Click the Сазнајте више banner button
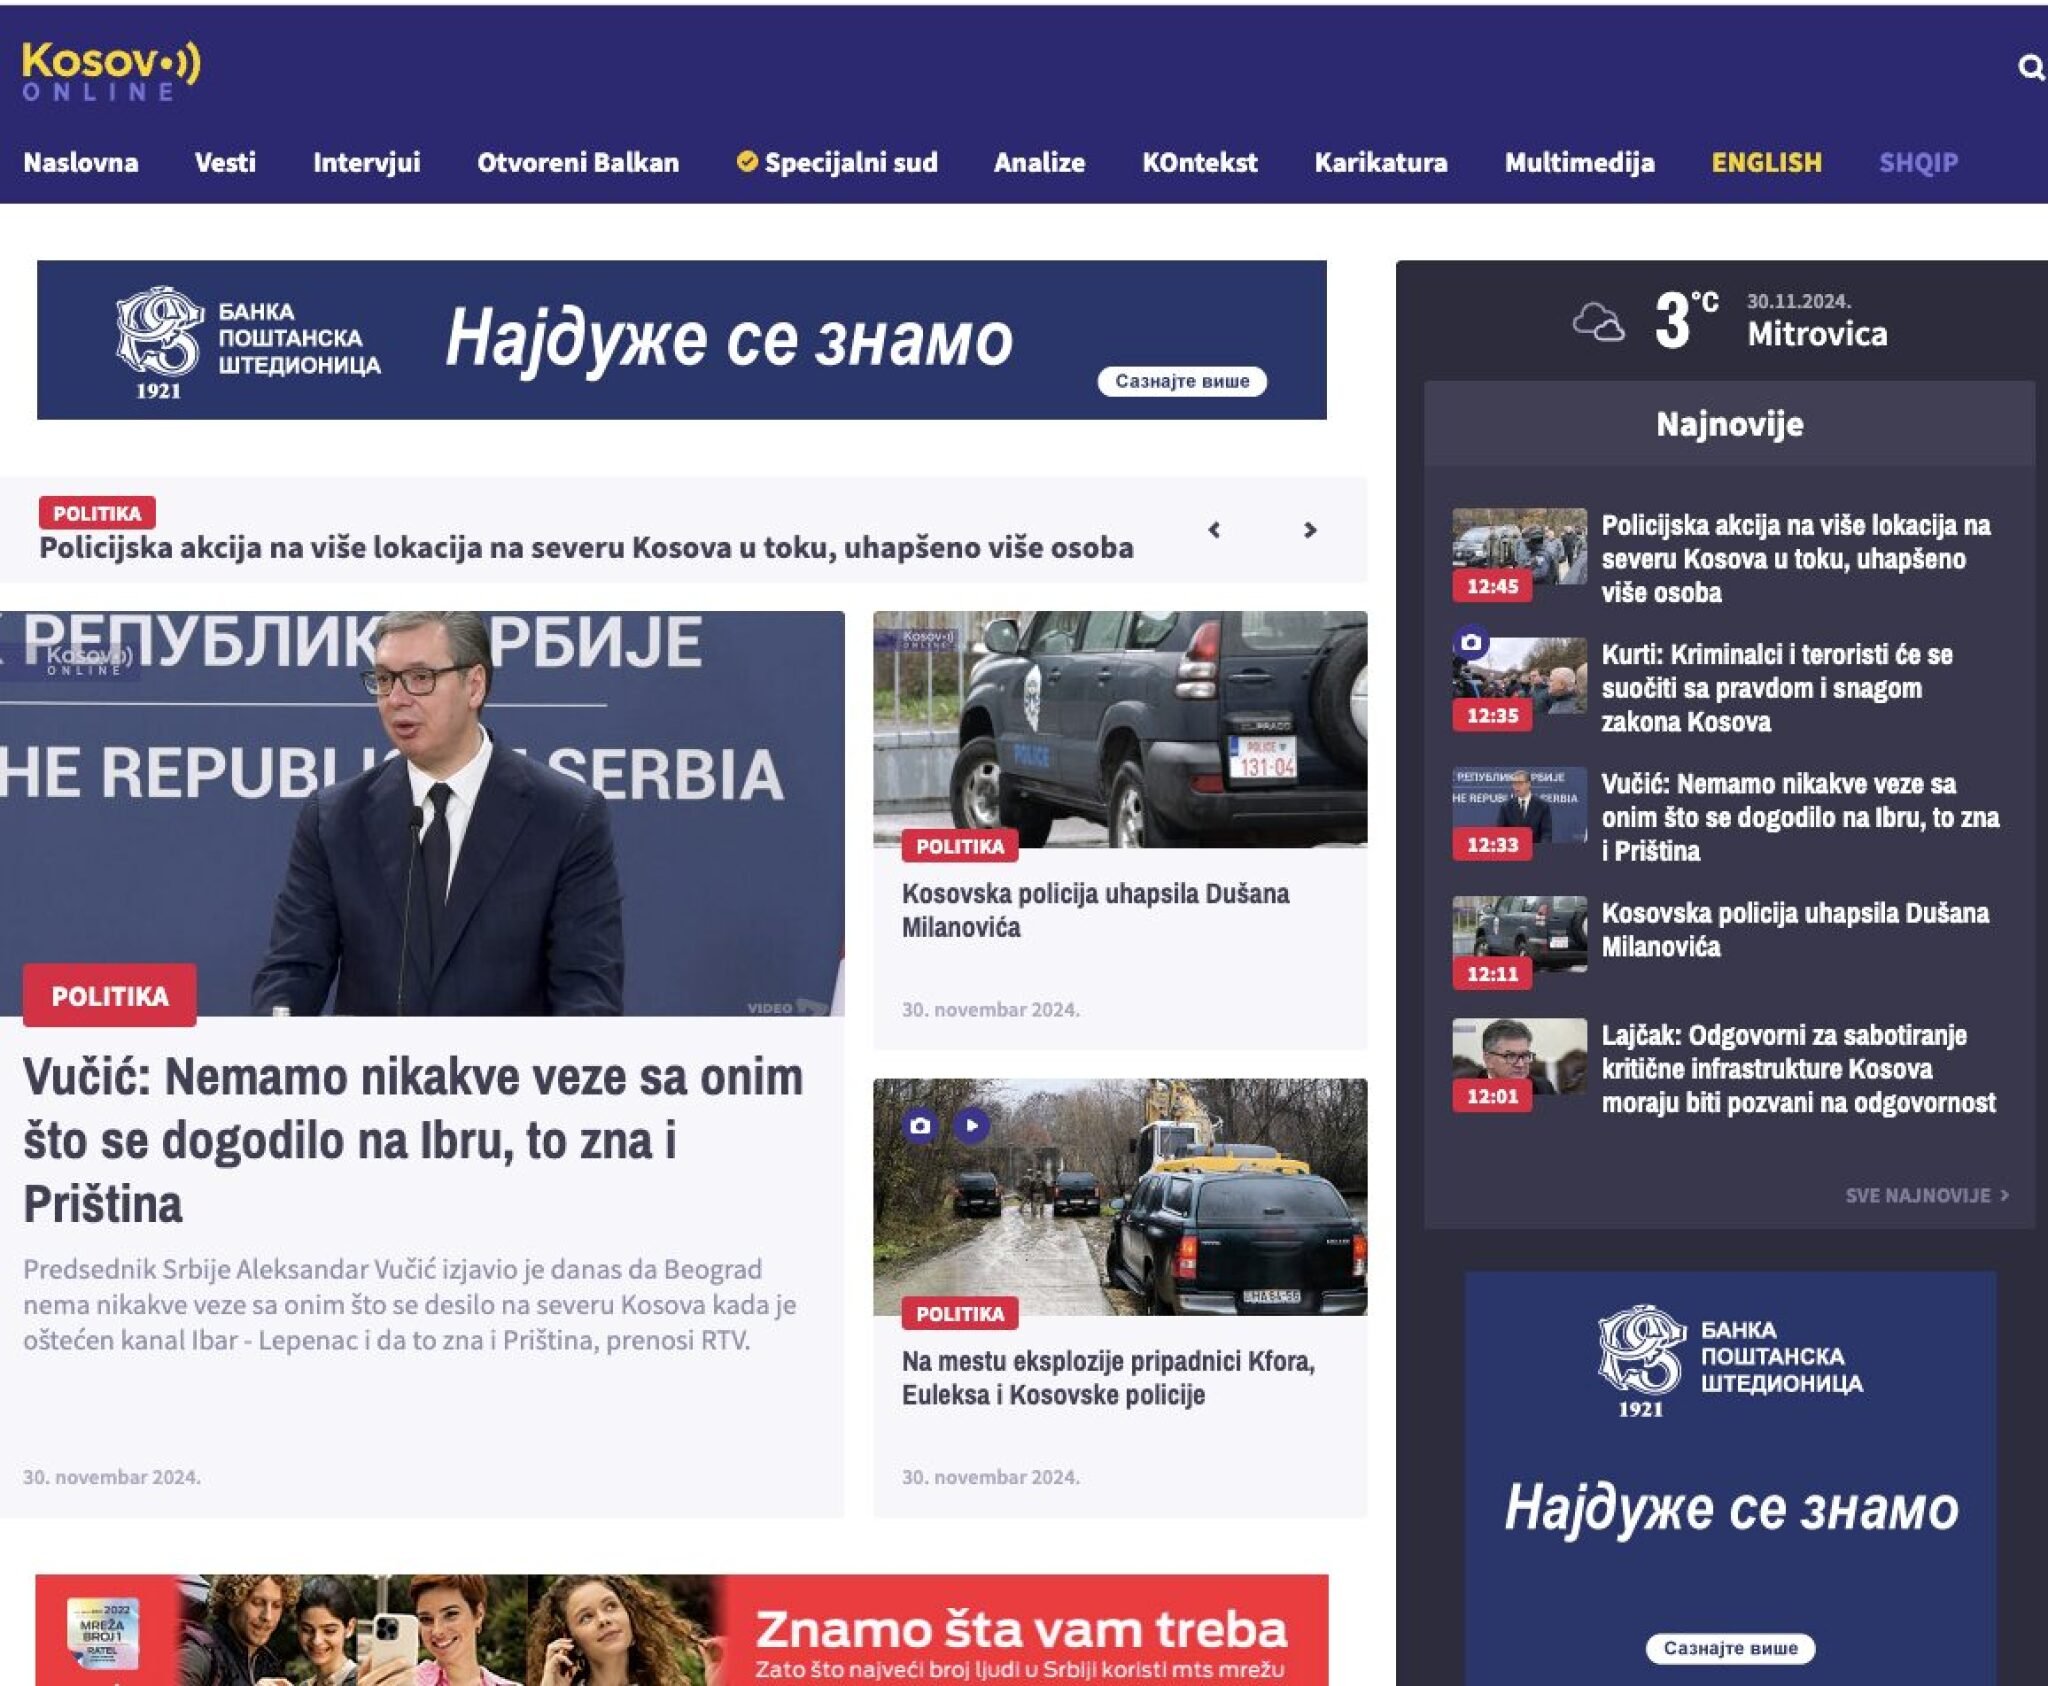The width and height of the screenshot is (2048, 1686). point(1184,380)
